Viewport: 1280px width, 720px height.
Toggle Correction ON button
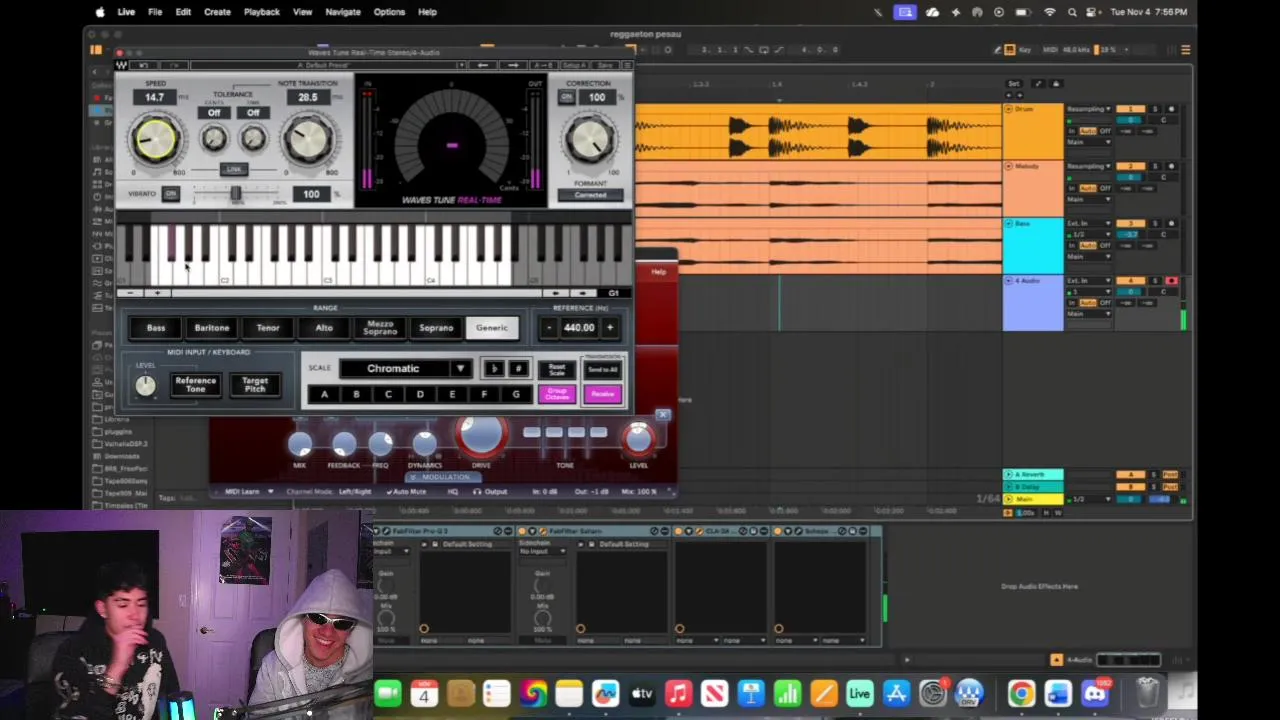coord(566,97)
